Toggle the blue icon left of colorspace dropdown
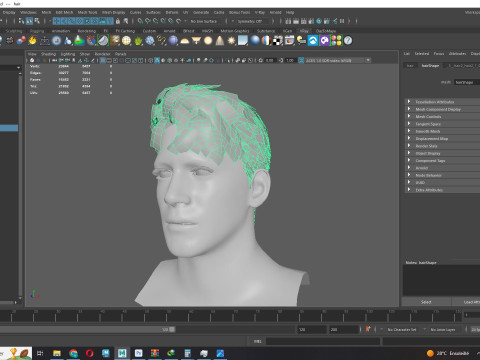480x360 pixels. pyautogui.click(x=301, y=60)
